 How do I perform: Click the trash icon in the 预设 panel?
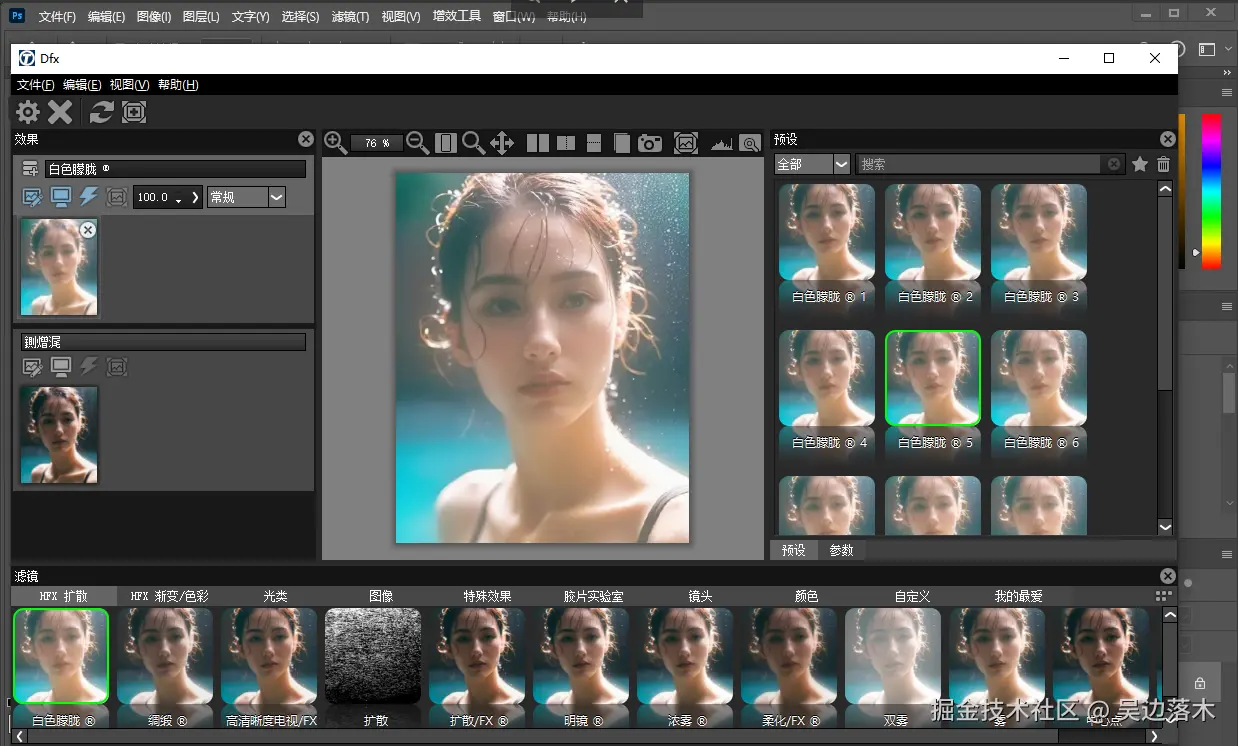click(x=1163, y=164)
